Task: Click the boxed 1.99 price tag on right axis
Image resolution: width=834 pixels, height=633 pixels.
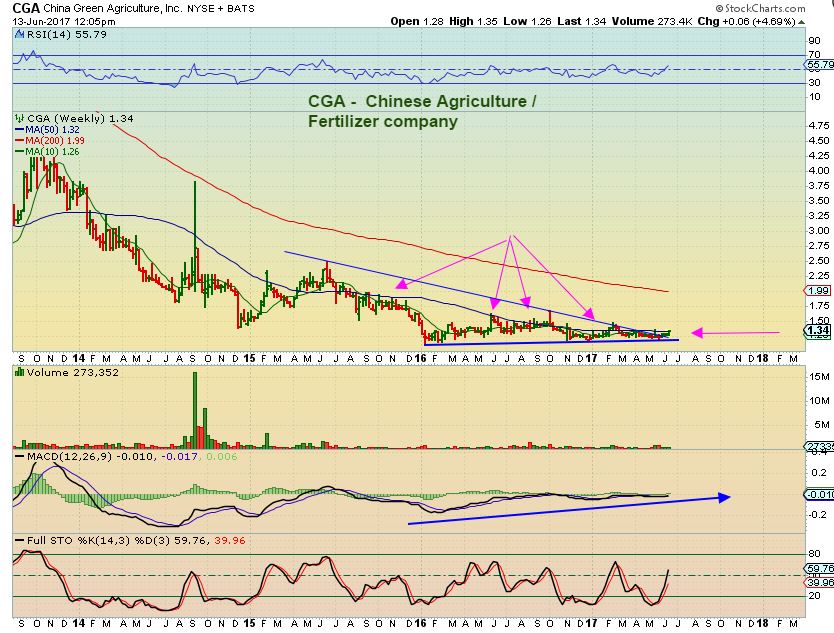Action: coord(818,290)
